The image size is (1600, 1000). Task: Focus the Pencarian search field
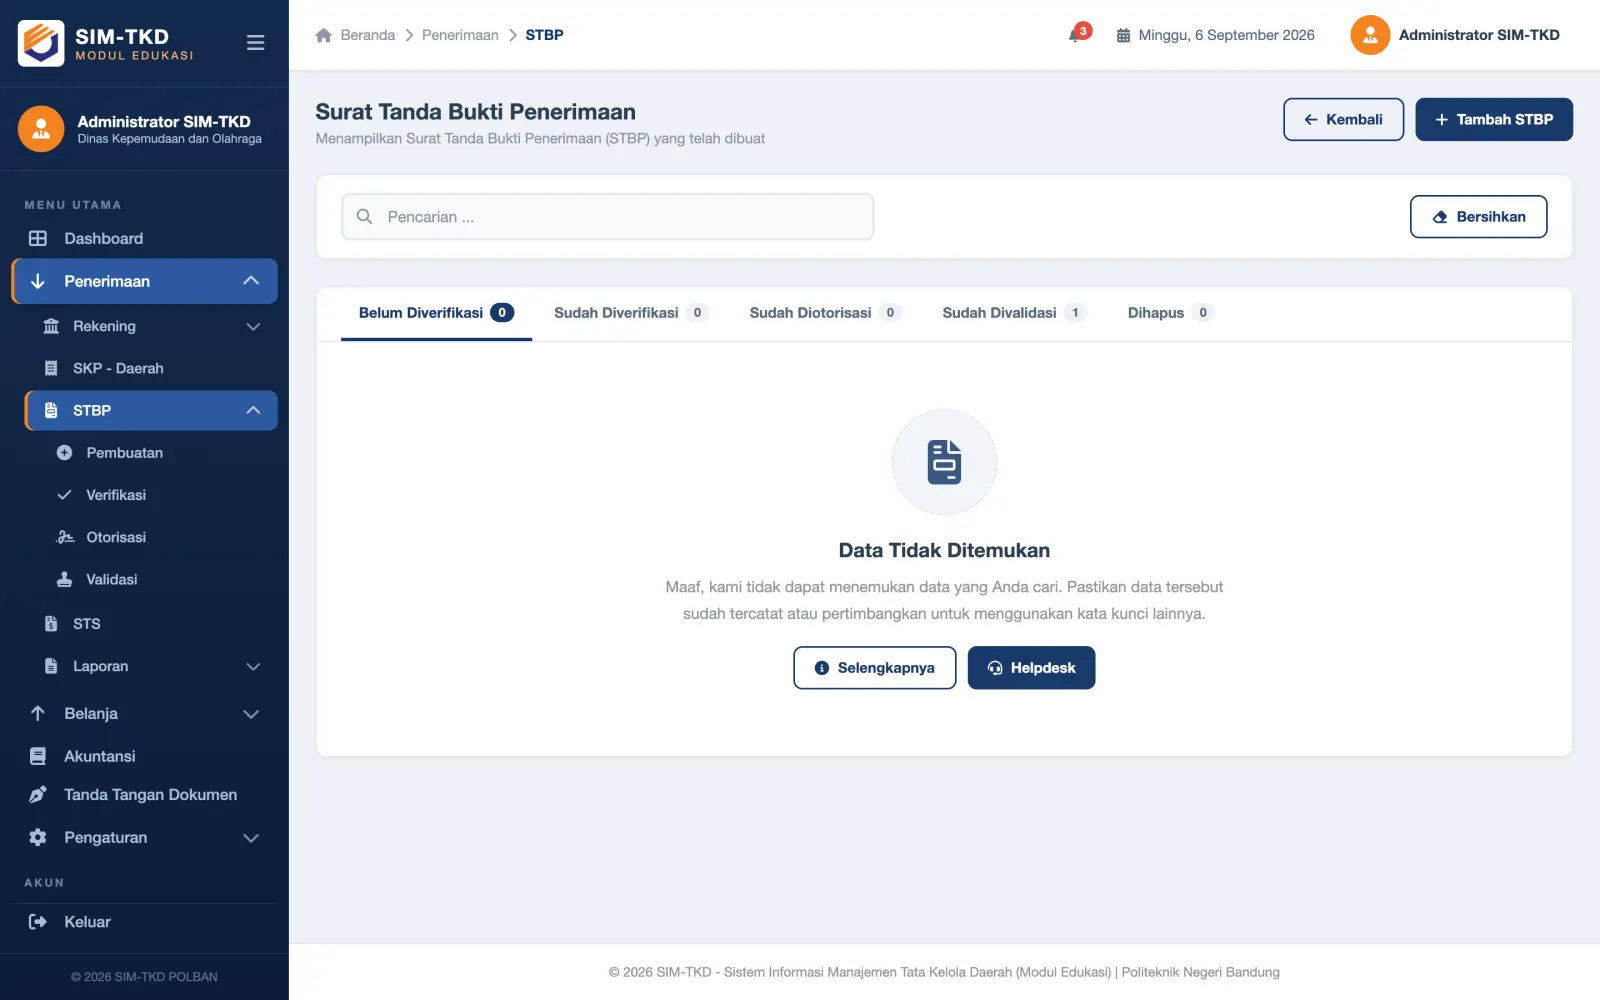608,217
